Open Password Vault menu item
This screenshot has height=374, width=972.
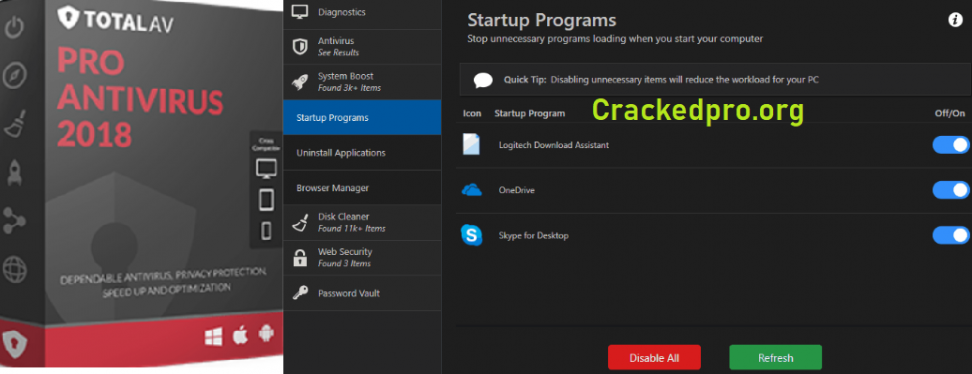click(x=362, y=293)
